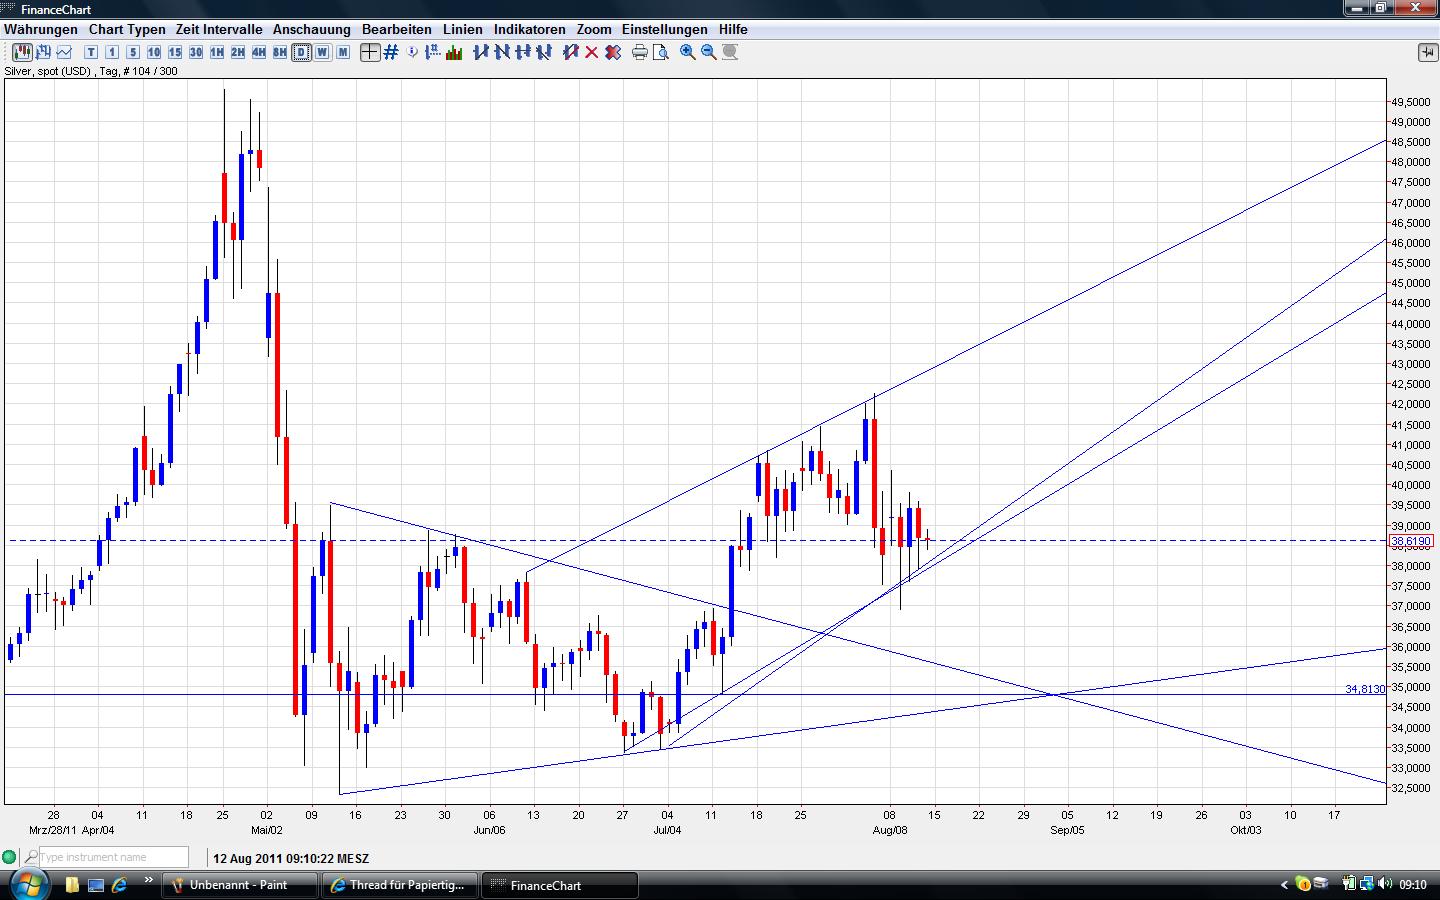The width and height of the screenshot is (1440, 900).
Task: Toggle the chart grid icon
Action: pos(391,52)
